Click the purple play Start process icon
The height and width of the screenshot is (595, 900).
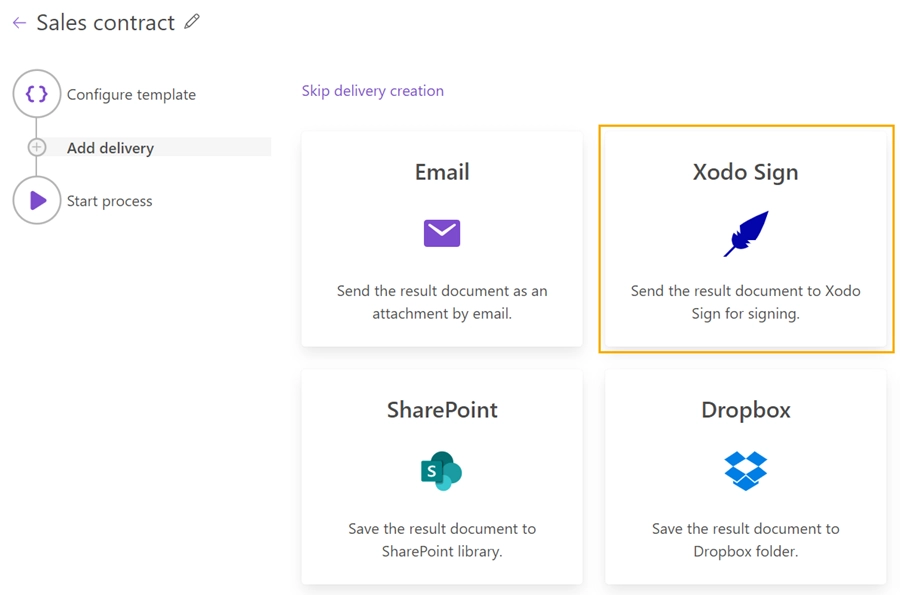coord(37,200)
